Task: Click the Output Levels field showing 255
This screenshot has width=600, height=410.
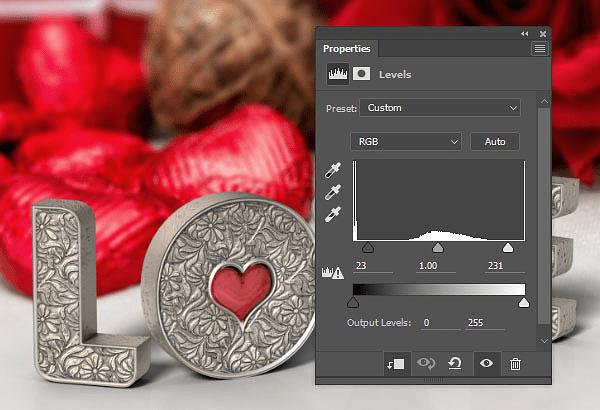Action: tap(485, 323)
